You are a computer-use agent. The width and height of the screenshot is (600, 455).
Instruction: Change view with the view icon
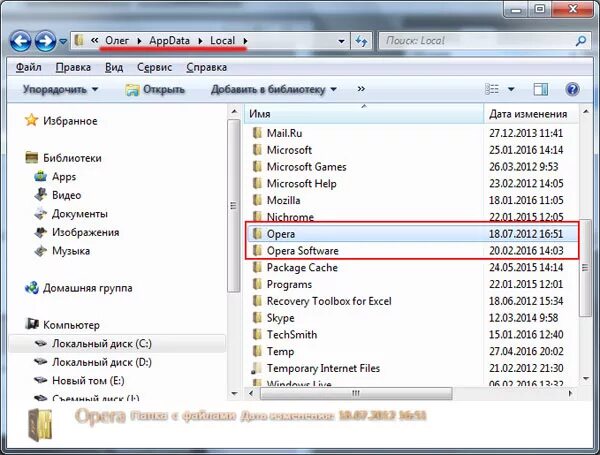(x=492, y=89)
